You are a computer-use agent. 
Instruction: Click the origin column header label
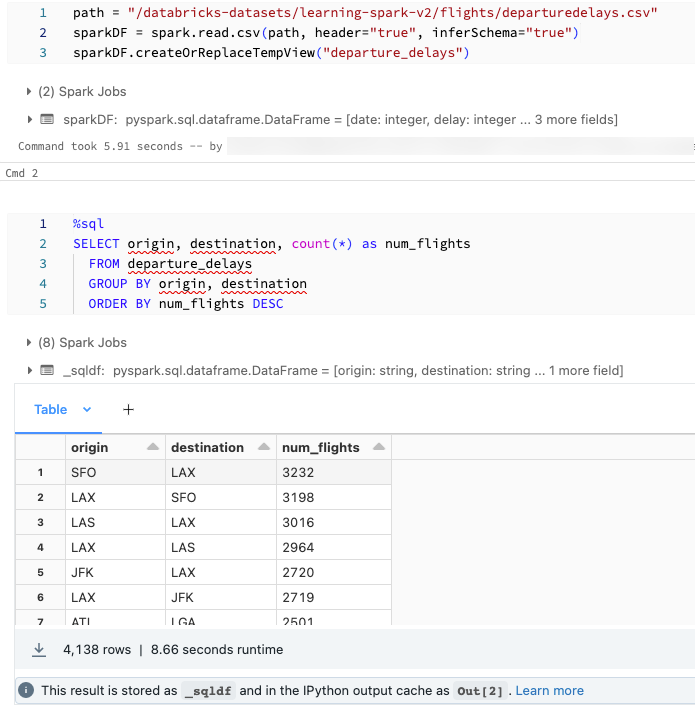90,447
